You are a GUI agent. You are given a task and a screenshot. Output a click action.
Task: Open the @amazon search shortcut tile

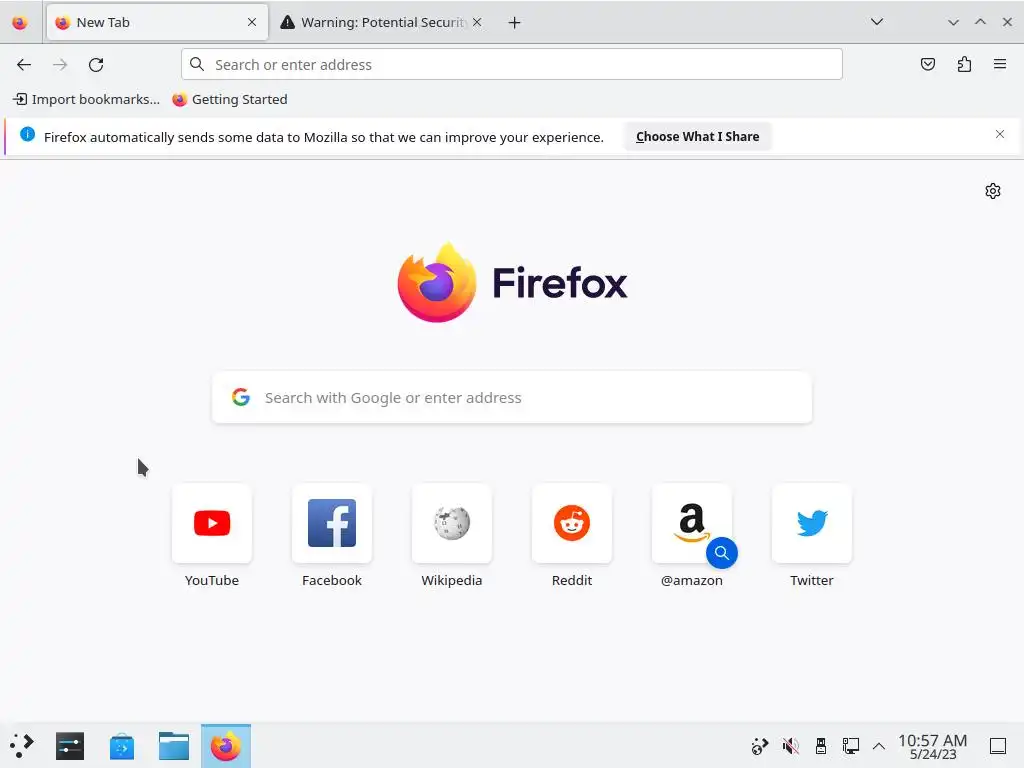692,523
